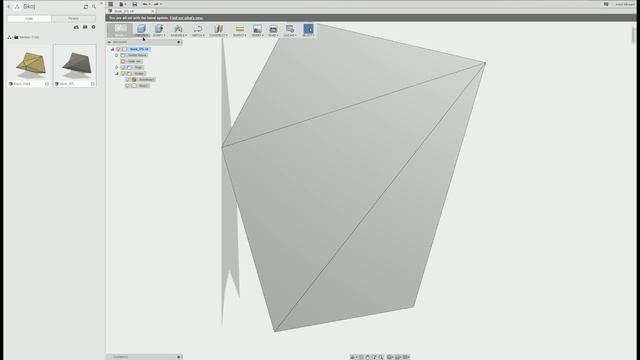Image resolution: width=640 pixels, height=360 pixels.
Task: Upload a file via cloud icon
Action: tap(76, 27)
